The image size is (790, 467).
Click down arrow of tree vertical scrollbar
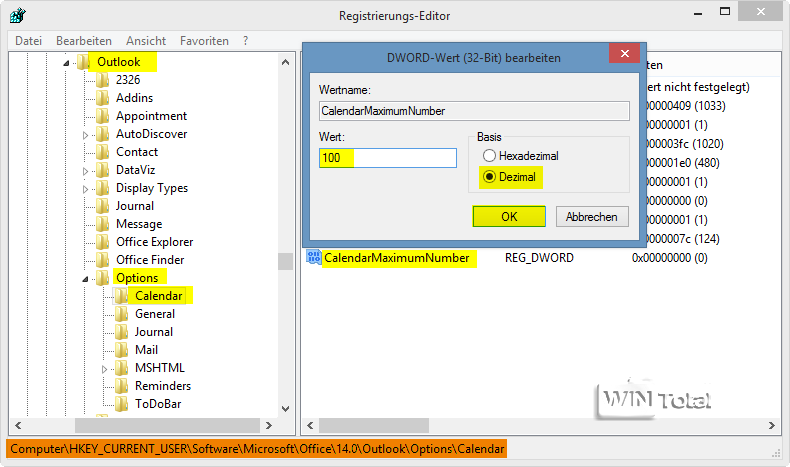pos(285,409)
